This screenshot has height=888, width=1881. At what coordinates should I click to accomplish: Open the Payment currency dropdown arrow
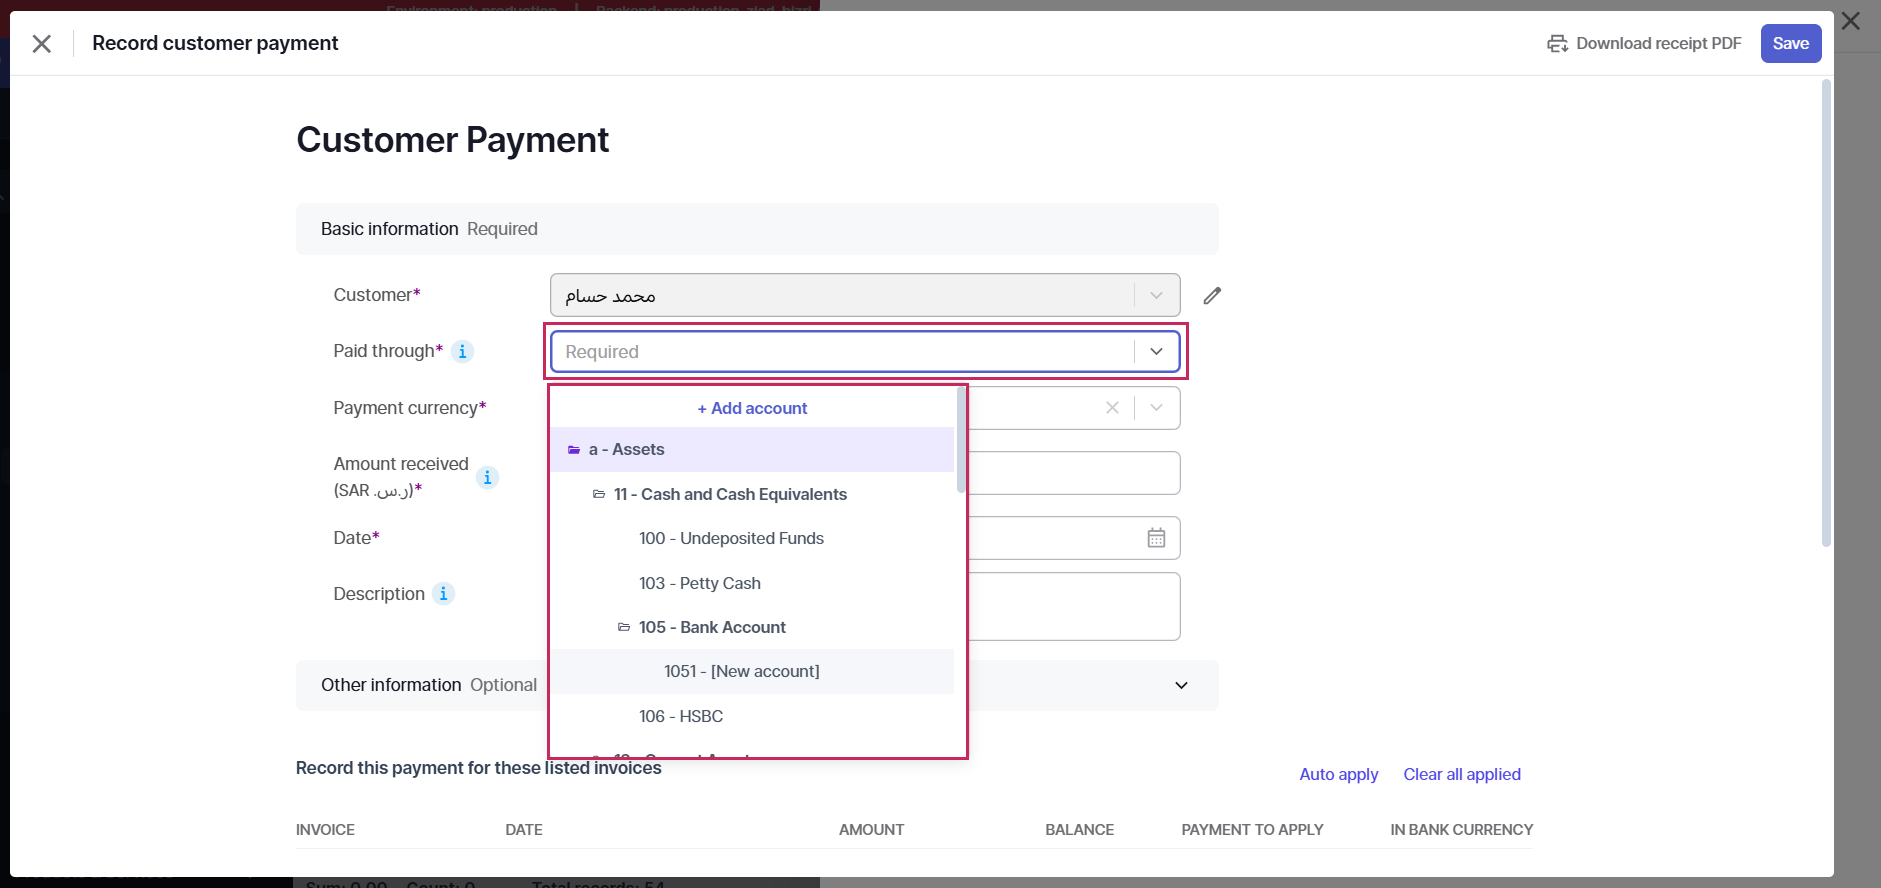coord(1157,408)
